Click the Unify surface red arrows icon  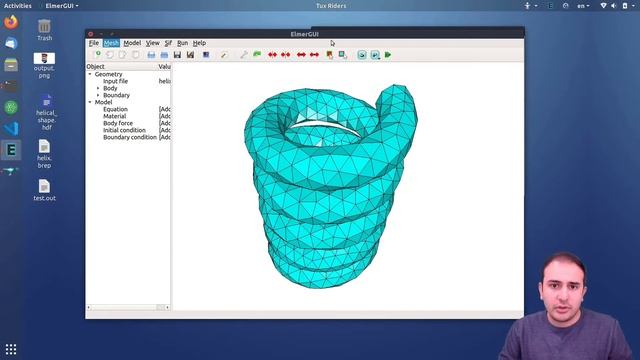pos(286,55)
